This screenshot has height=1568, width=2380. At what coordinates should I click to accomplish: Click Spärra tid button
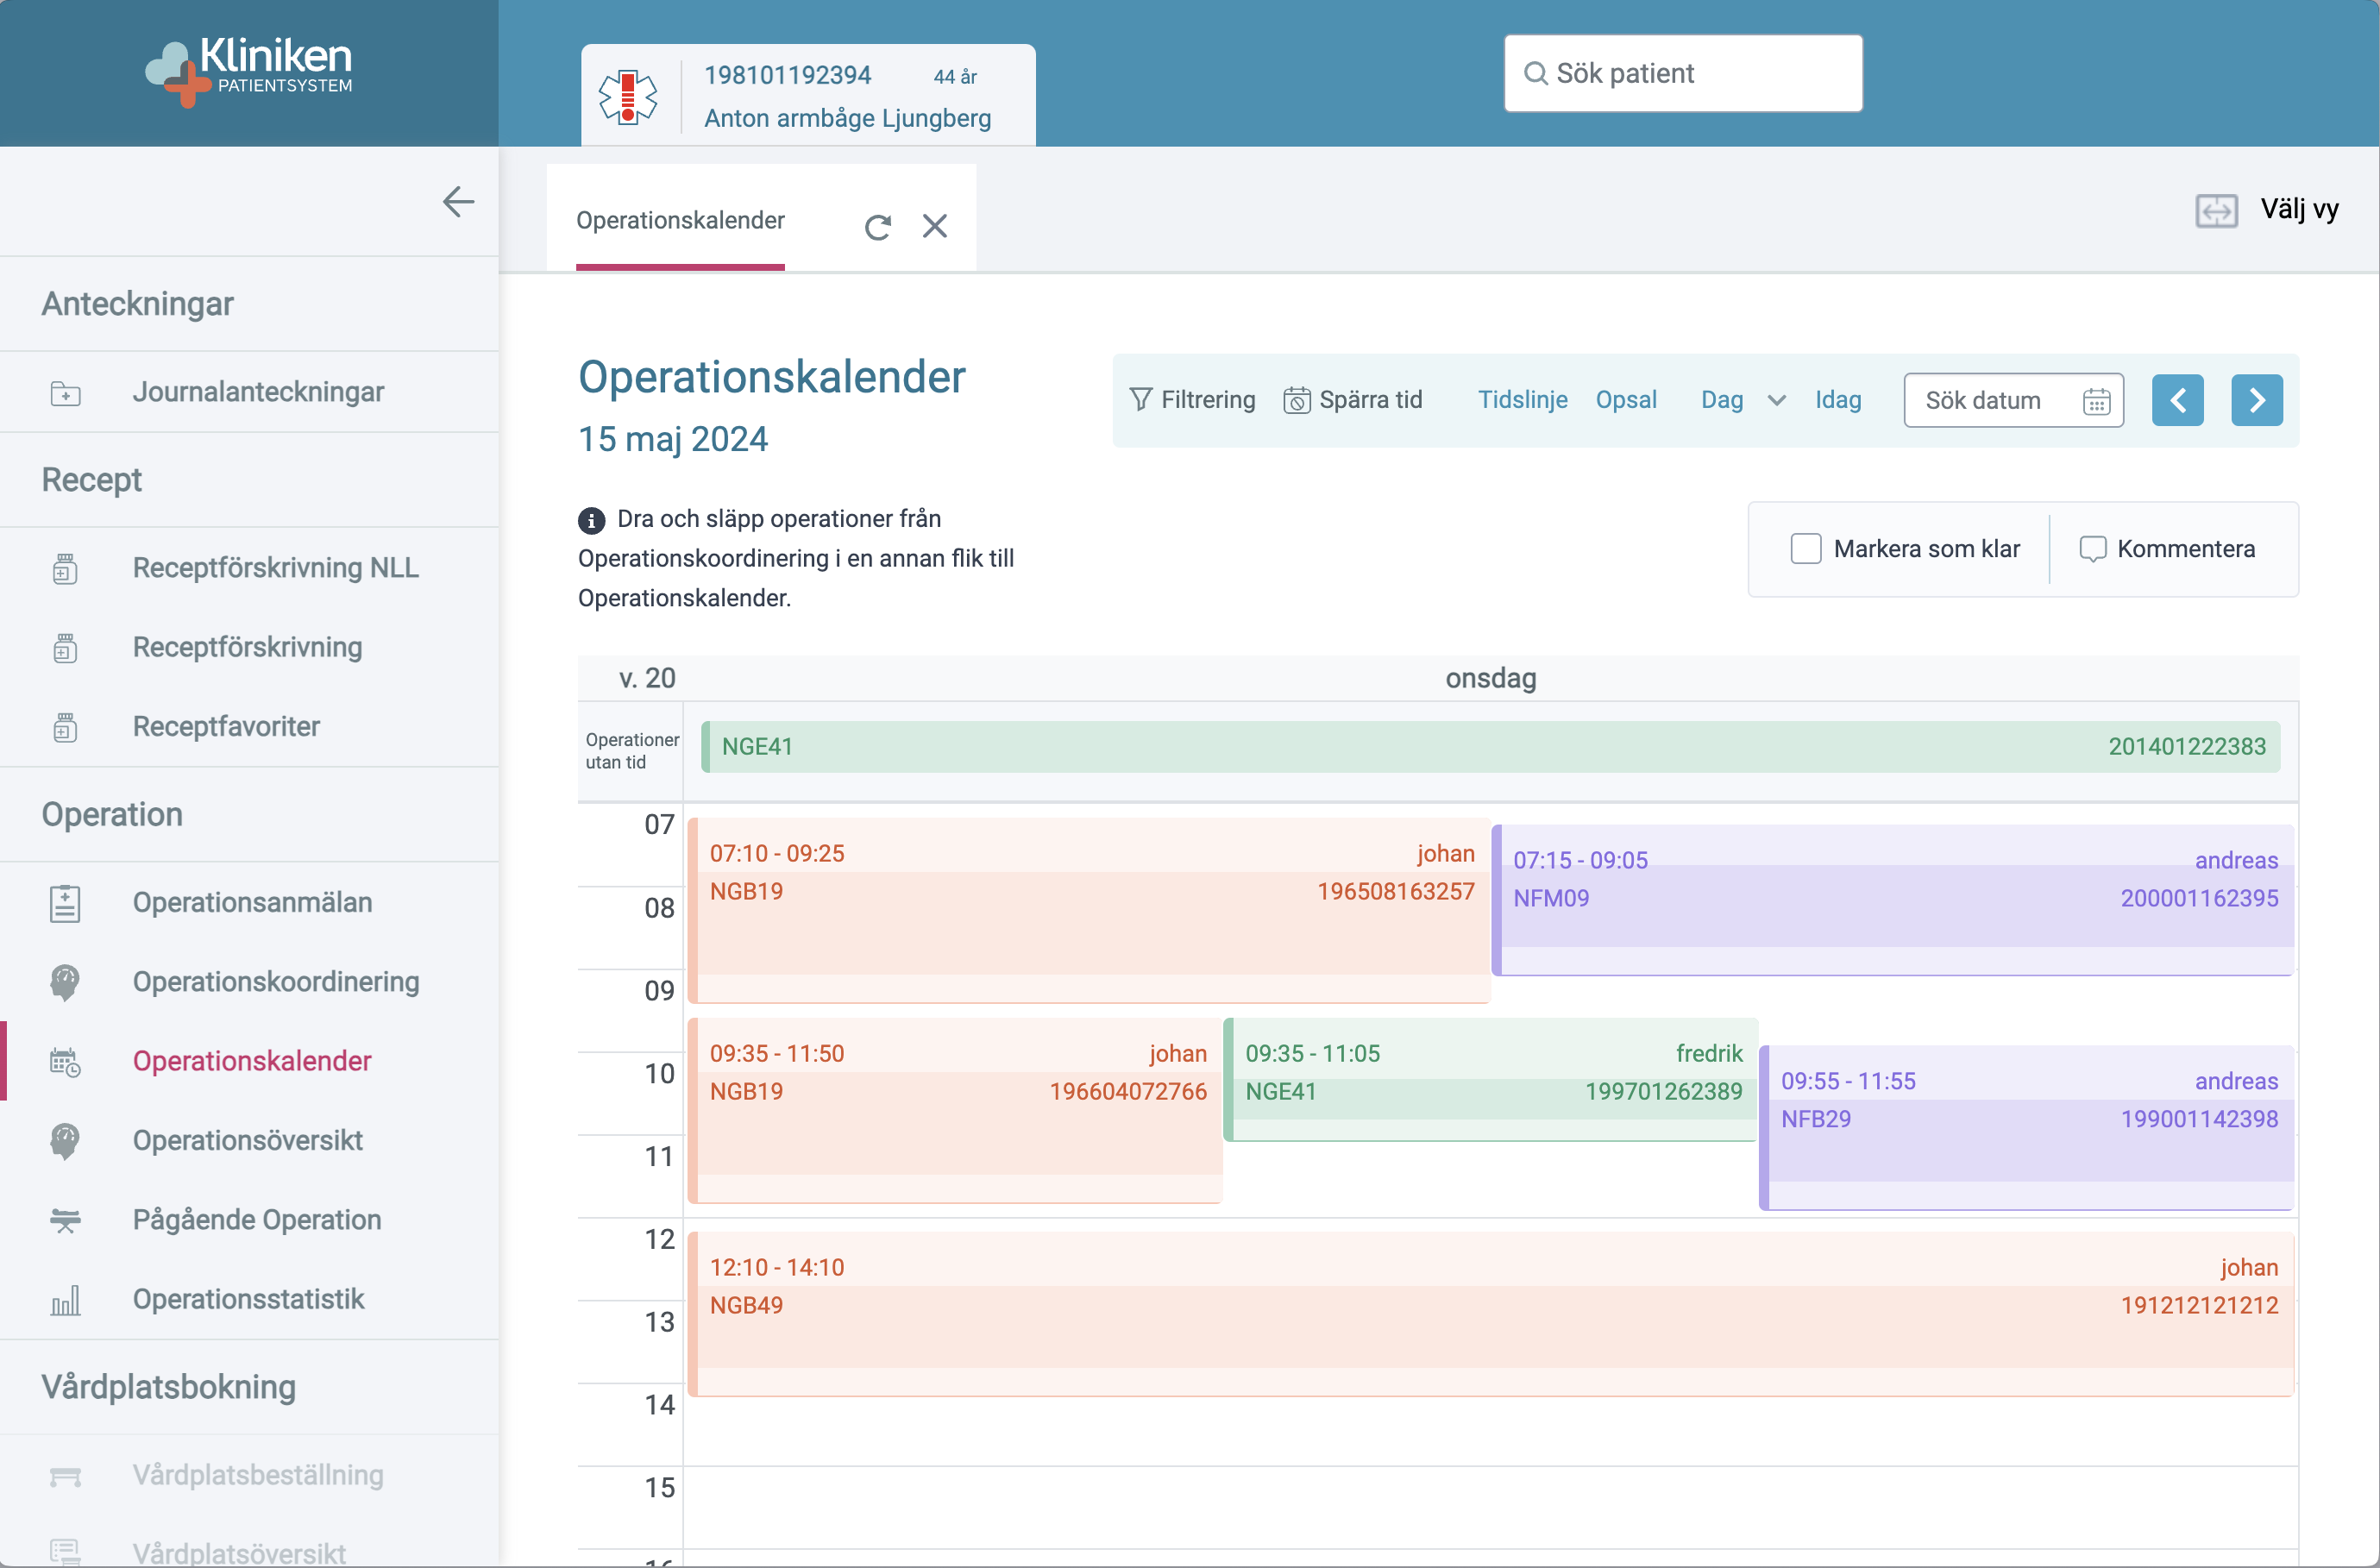tap(1352, 400)
